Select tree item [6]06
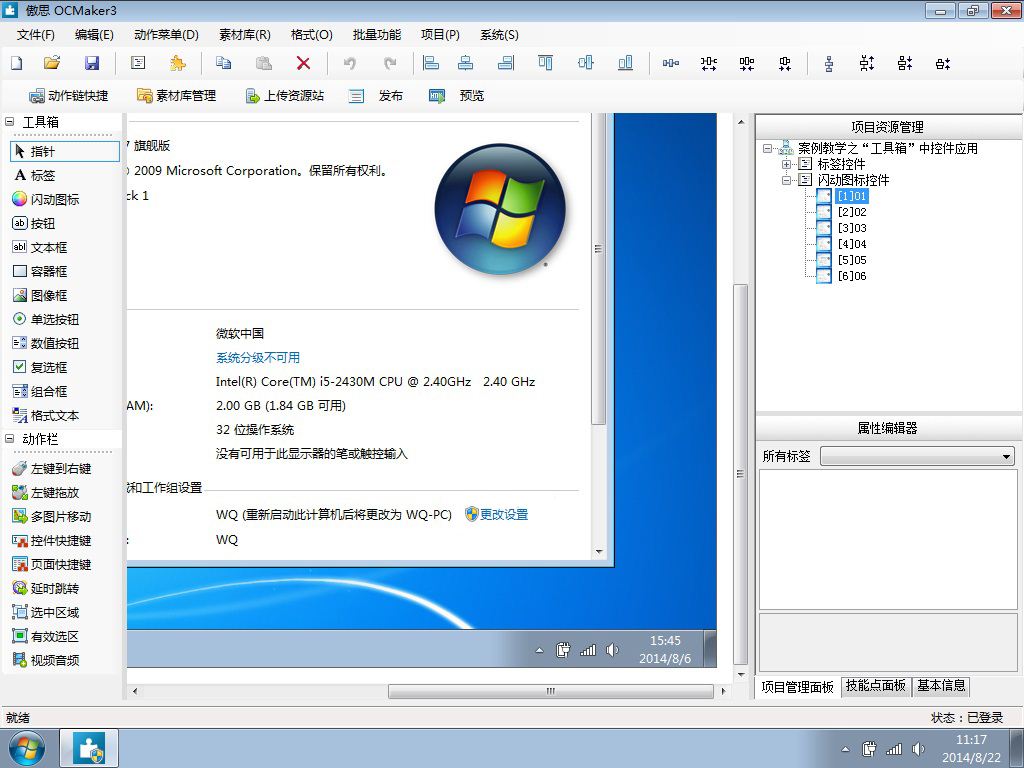Viewport: 1024px width, 768px height. pos(852,276)
